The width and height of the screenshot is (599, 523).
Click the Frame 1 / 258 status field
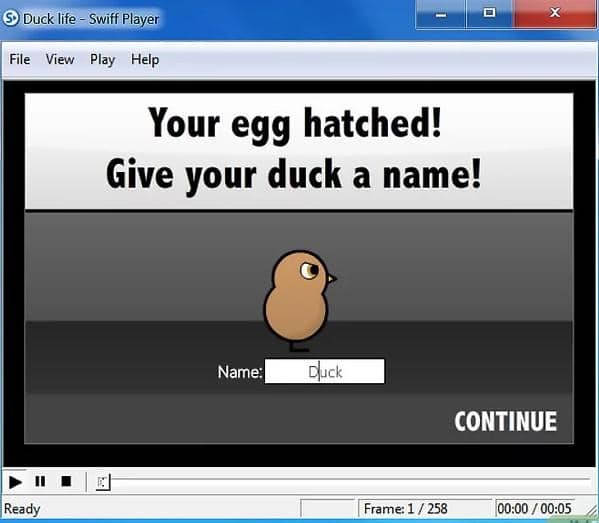point(424,508)
